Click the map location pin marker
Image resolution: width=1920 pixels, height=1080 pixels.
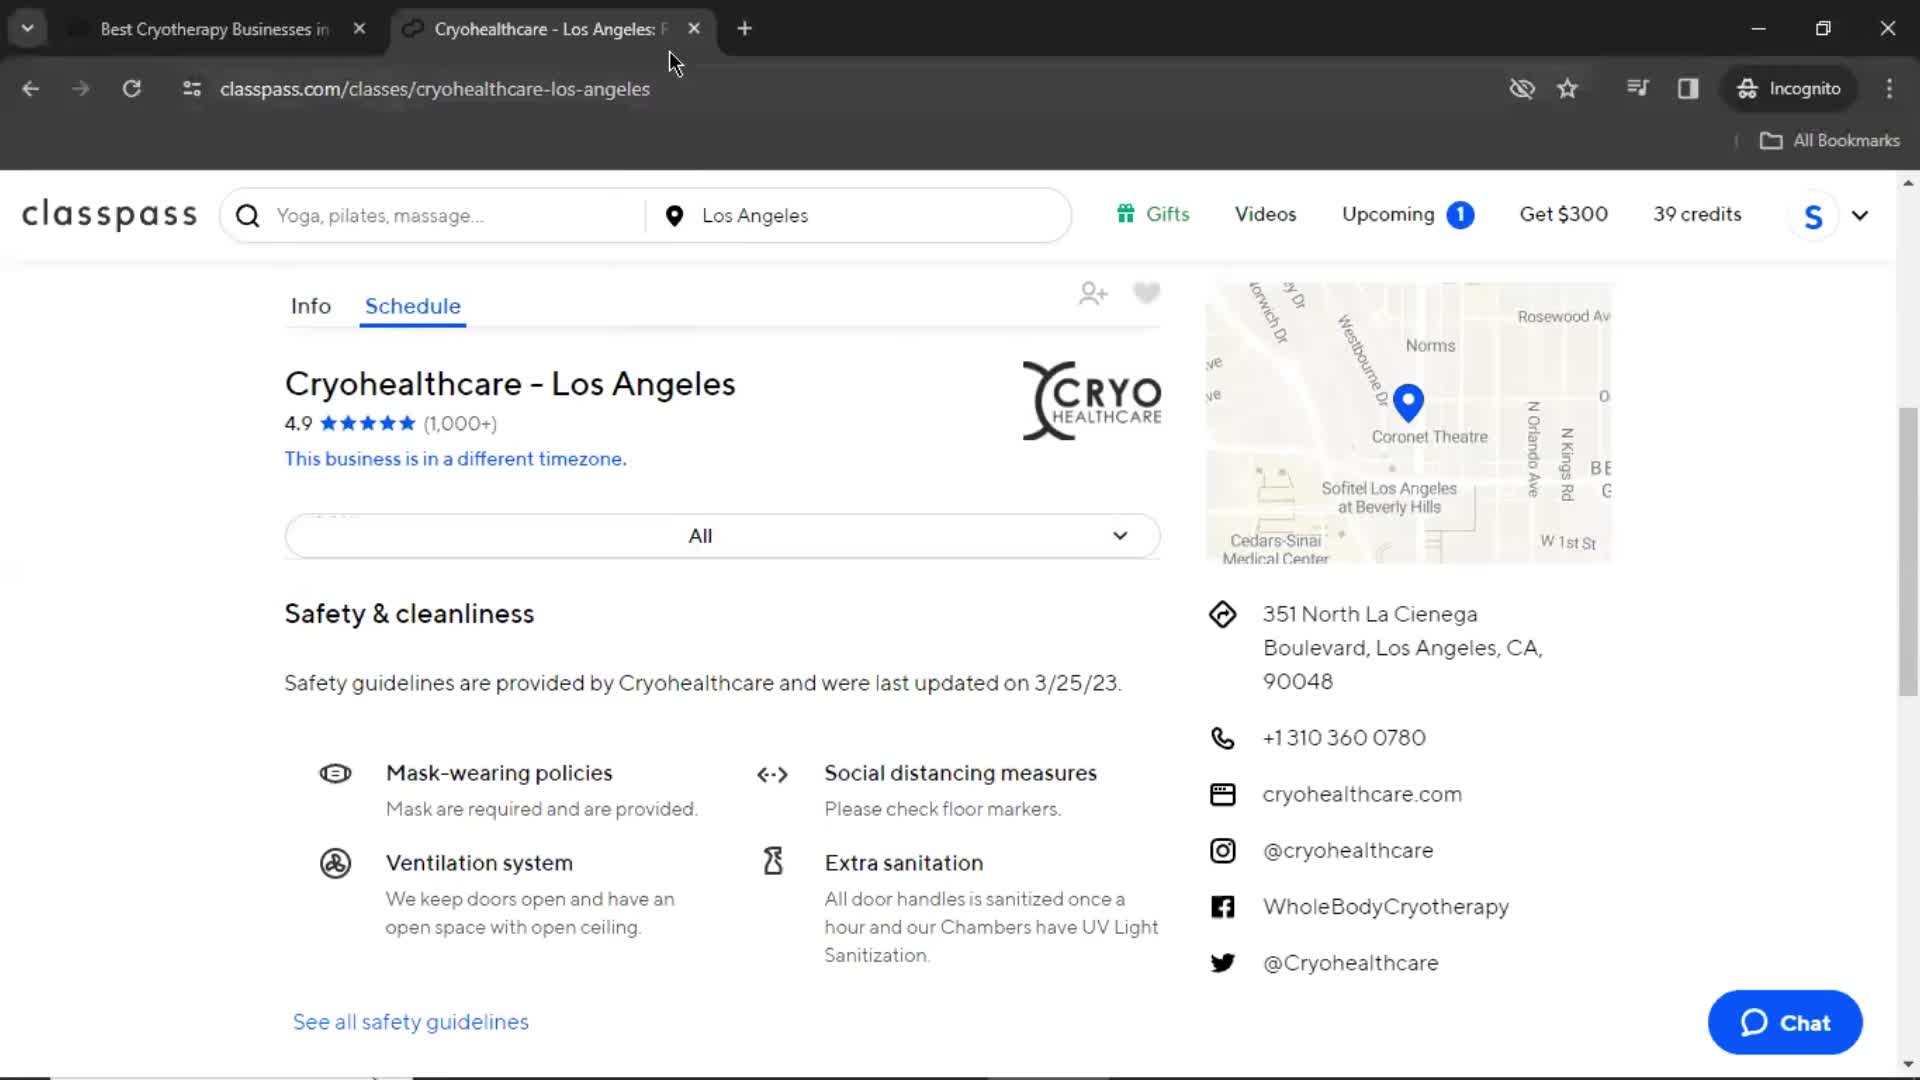1408,402
